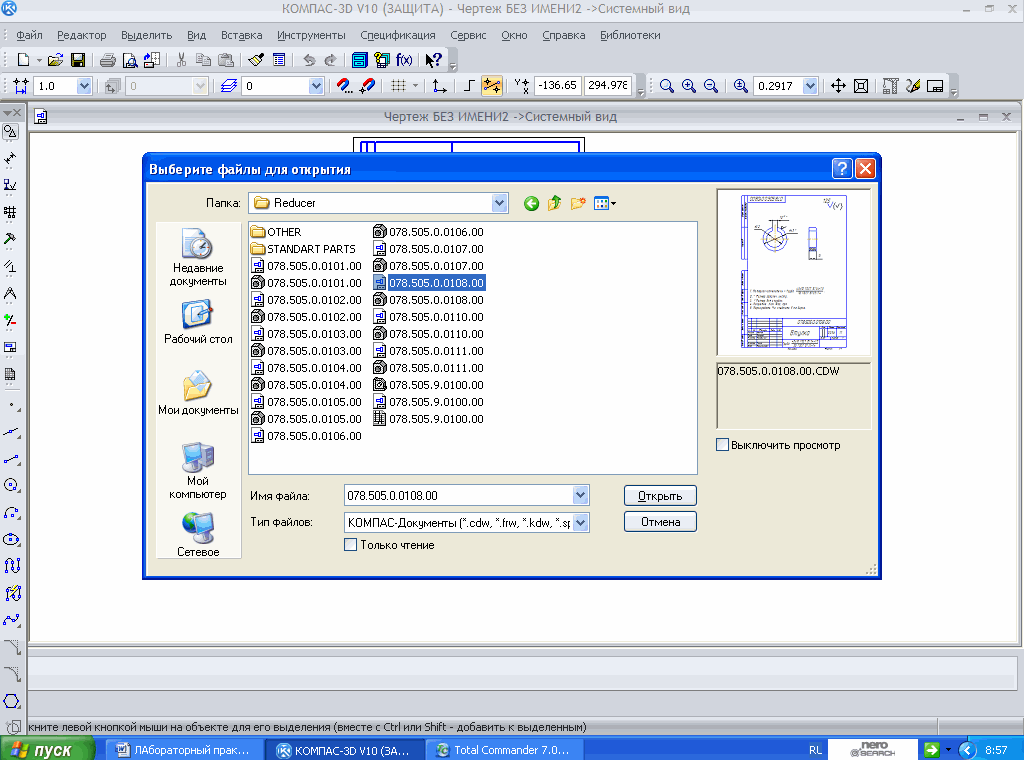Click the Pan move arrows icon
Image resolution: width=1024 pixels, height=760 pixels.
point(838,86)
